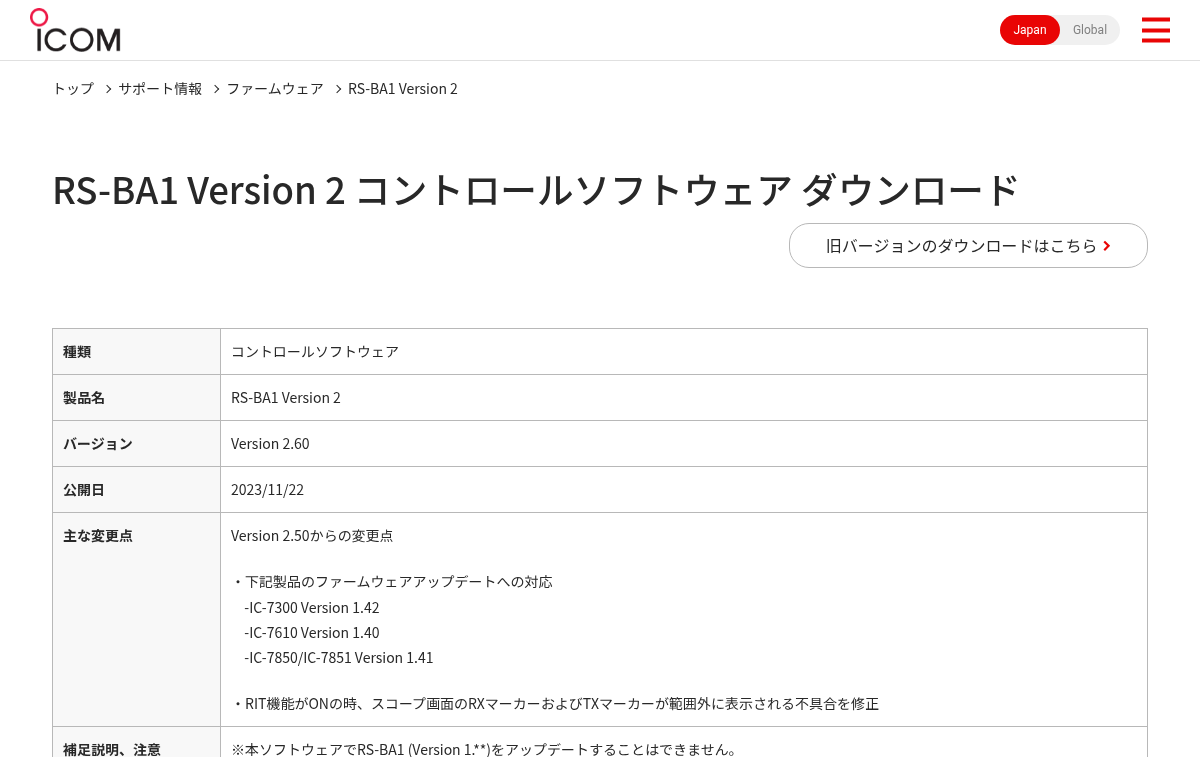This screenshot has height=757, width=1200.
Task: Click the ※本ソフトウェアでRS-BA1 note line
Action: (x=485, y=749)
